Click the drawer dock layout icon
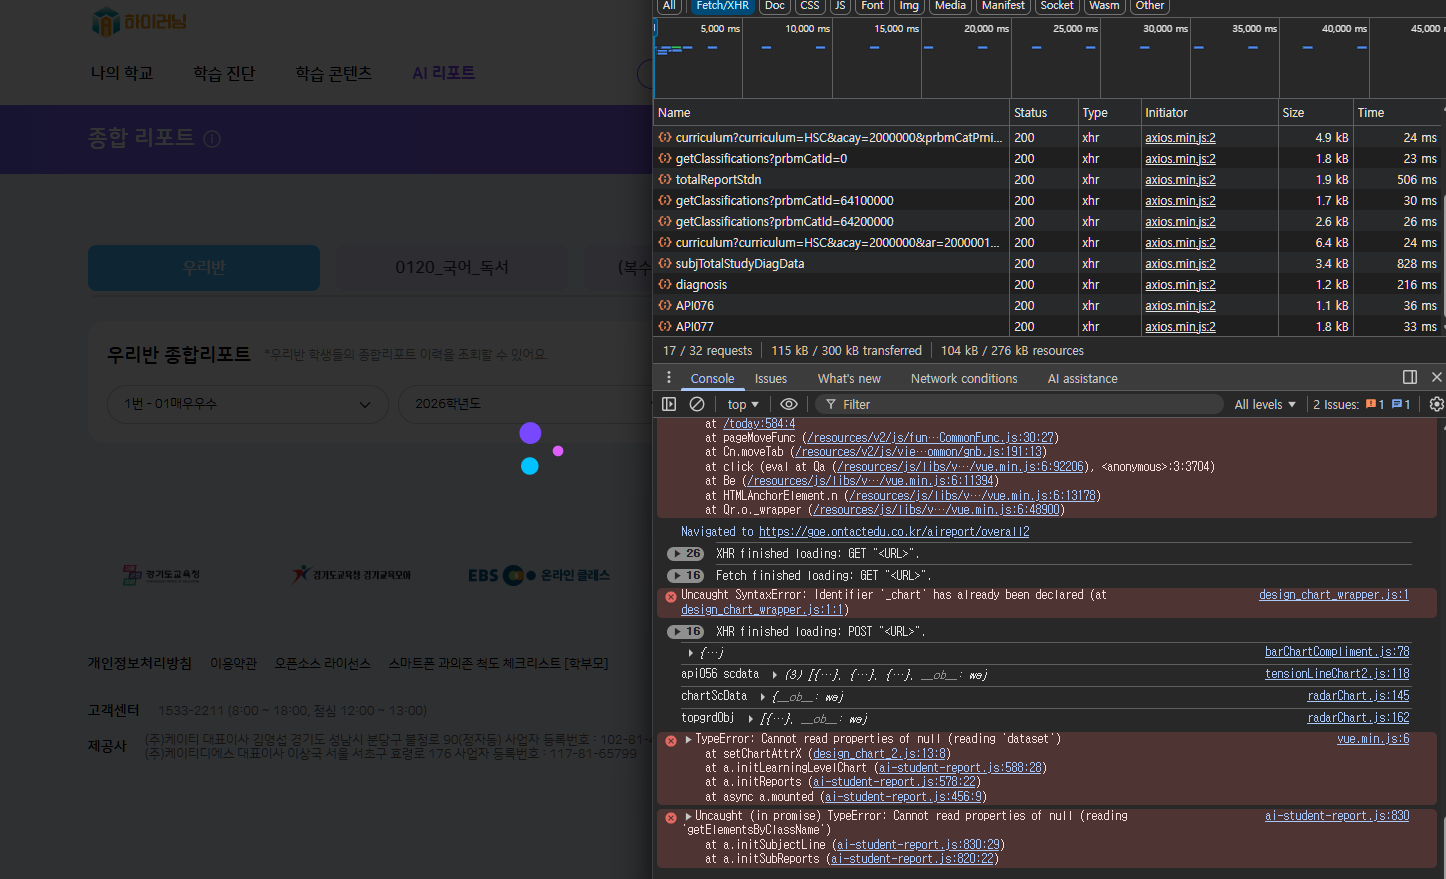 1409,377
